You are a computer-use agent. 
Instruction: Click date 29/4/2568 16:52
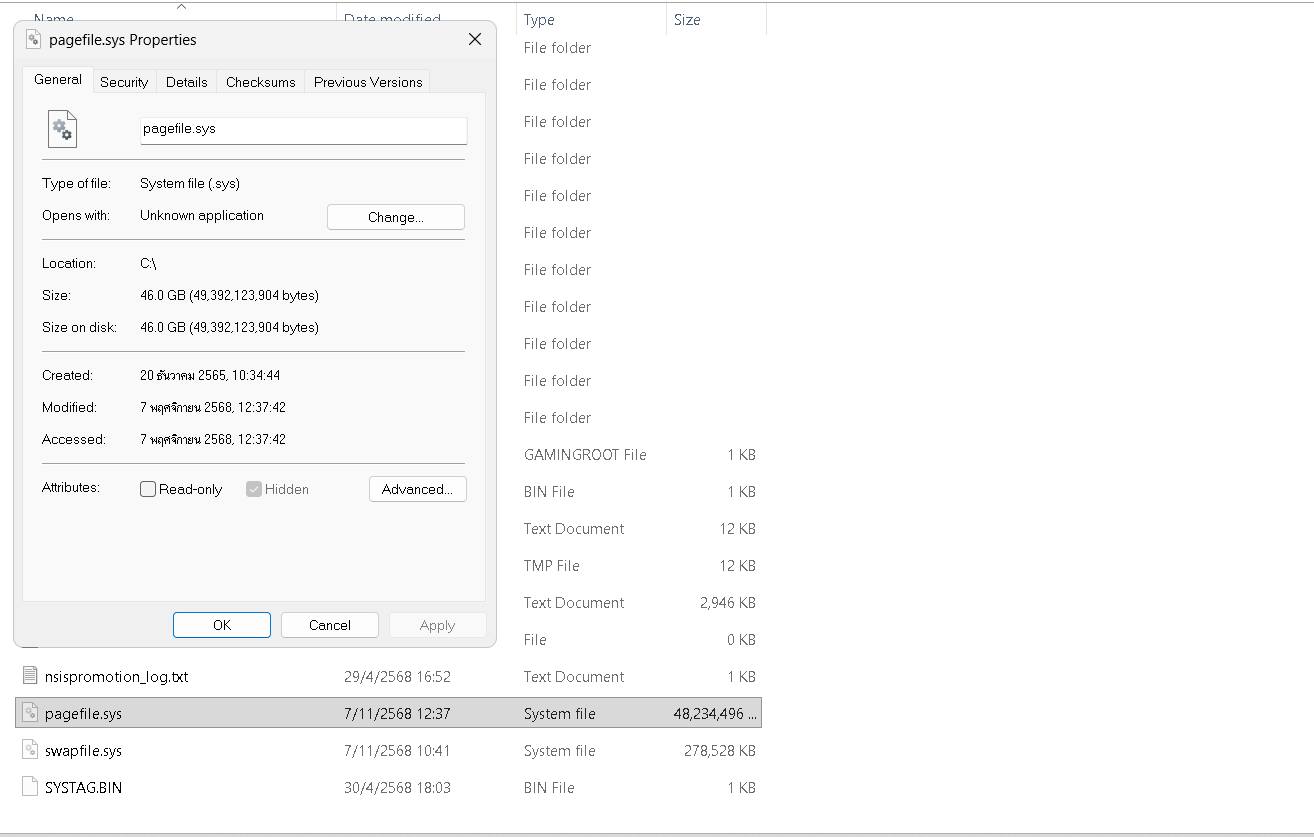[397, 676]
